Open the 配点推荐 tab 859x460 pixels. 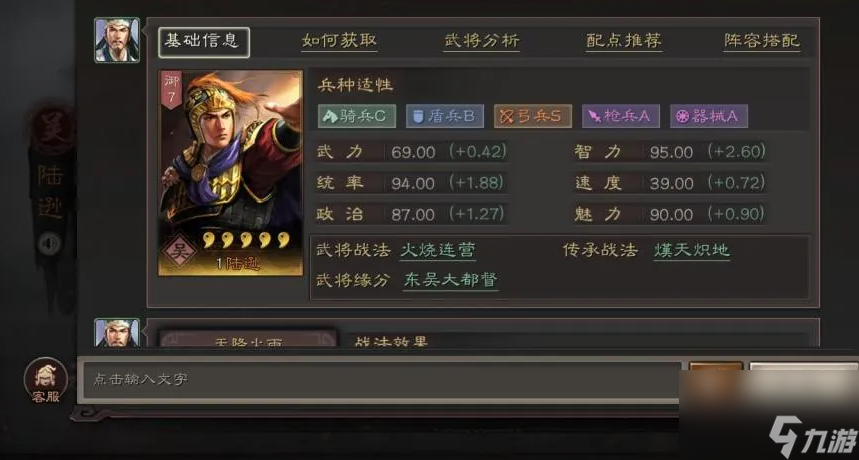[624, 41]
